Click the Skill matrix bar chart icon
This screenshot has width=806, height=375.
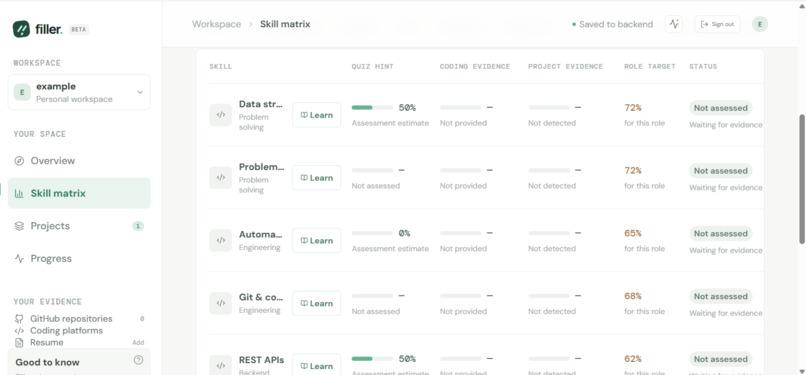[x=19, y=194]
